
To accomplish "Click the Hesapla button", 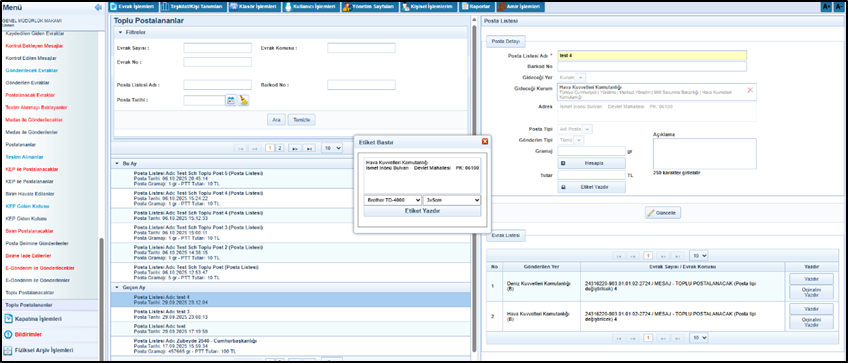I will pyautogui.click(x=592, y=163).
